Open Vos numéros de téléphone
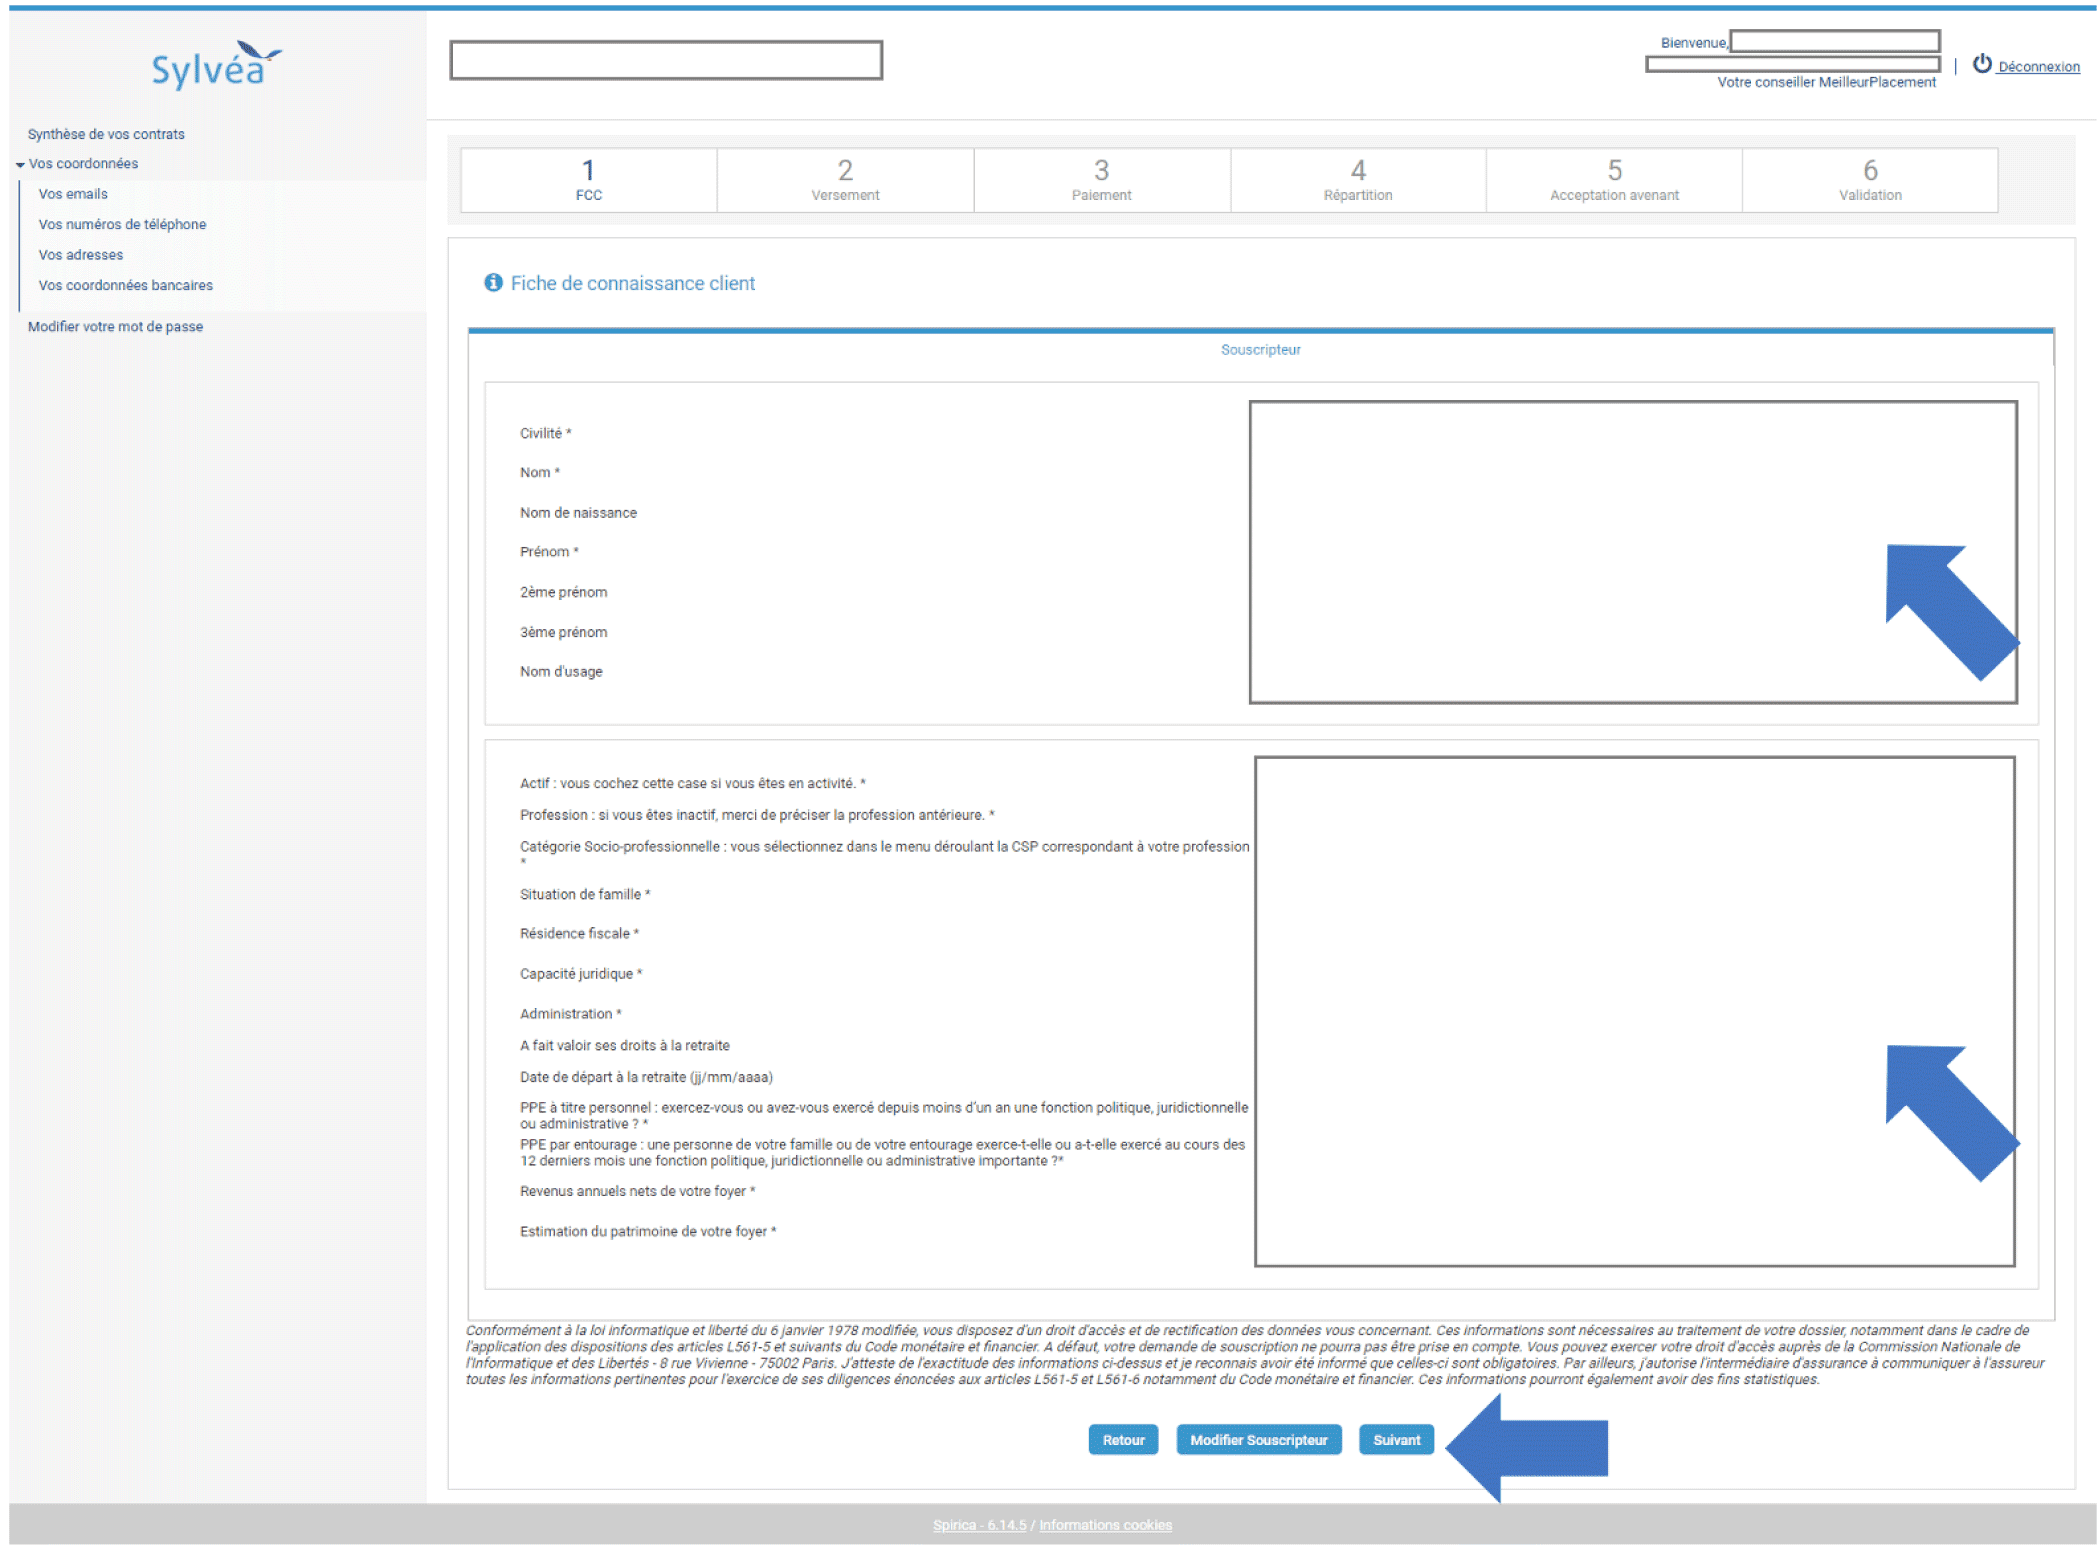 tap(122, 224)
